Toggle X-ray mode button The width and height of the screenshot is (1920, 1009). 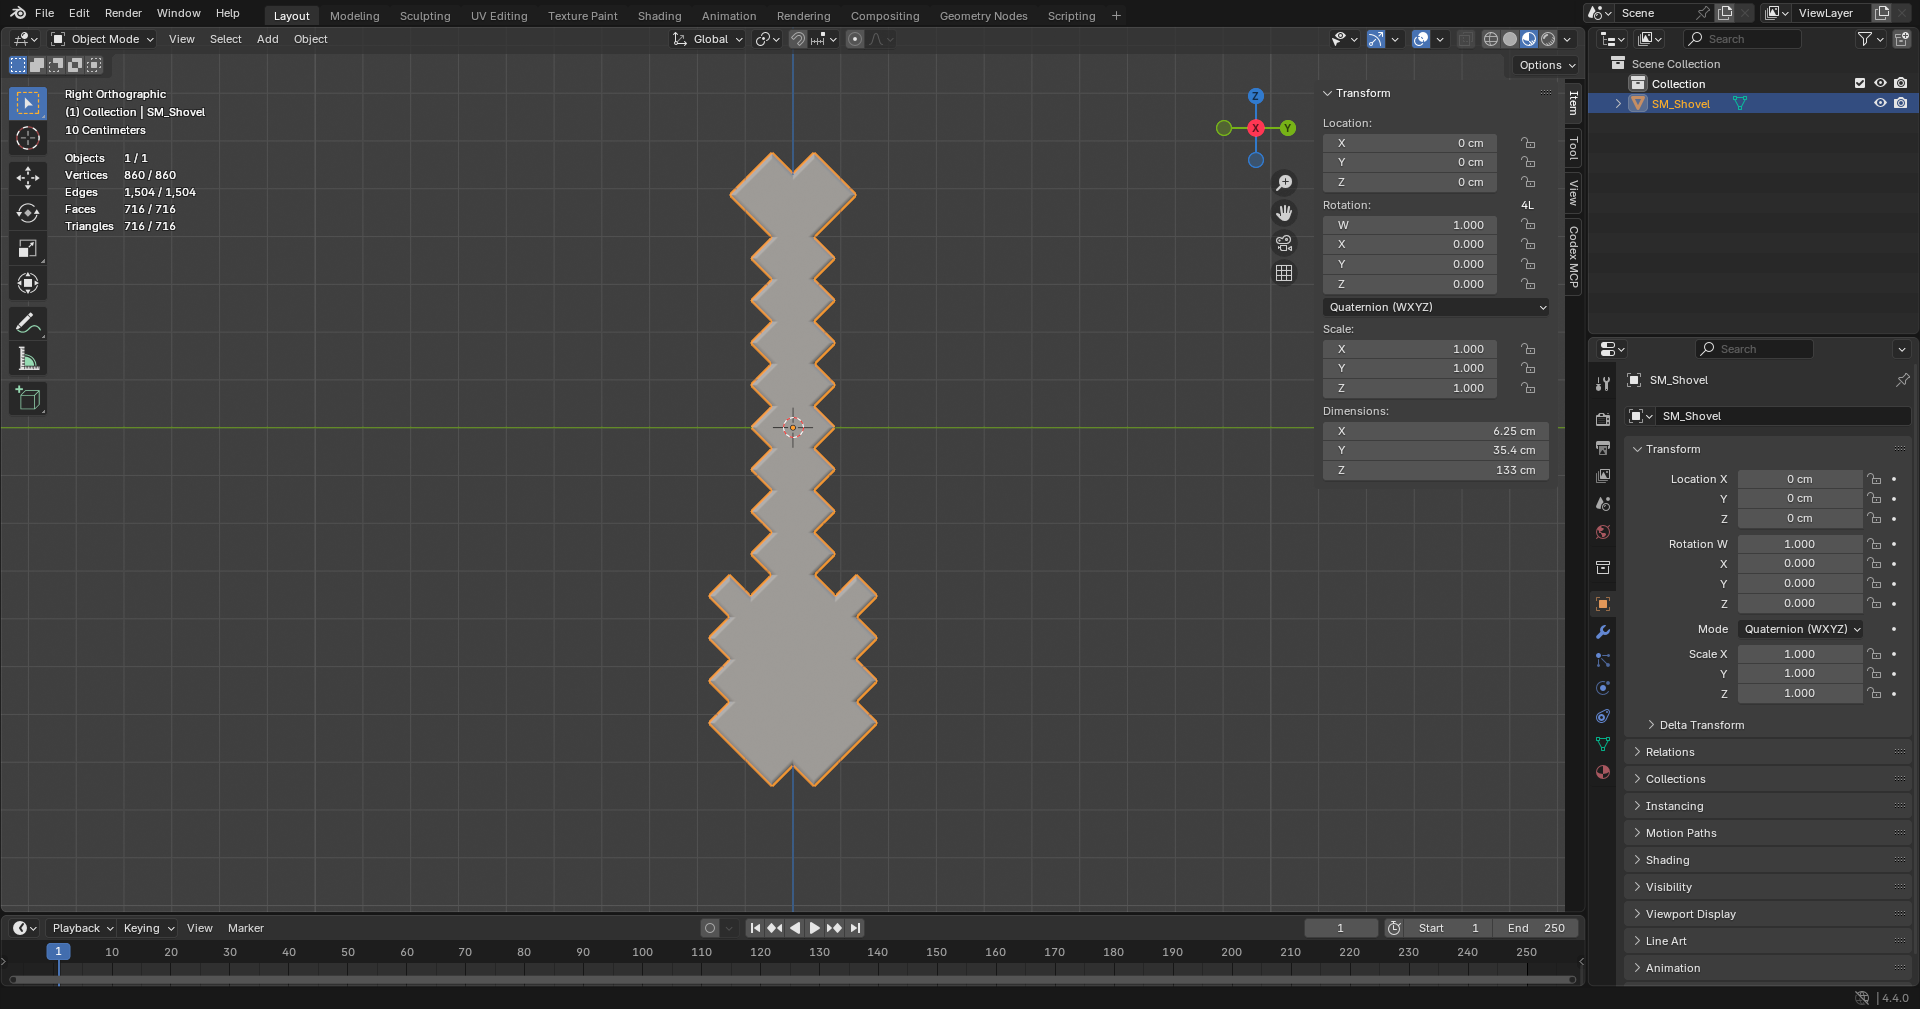pyautogui.click(x=1465, y=39)
